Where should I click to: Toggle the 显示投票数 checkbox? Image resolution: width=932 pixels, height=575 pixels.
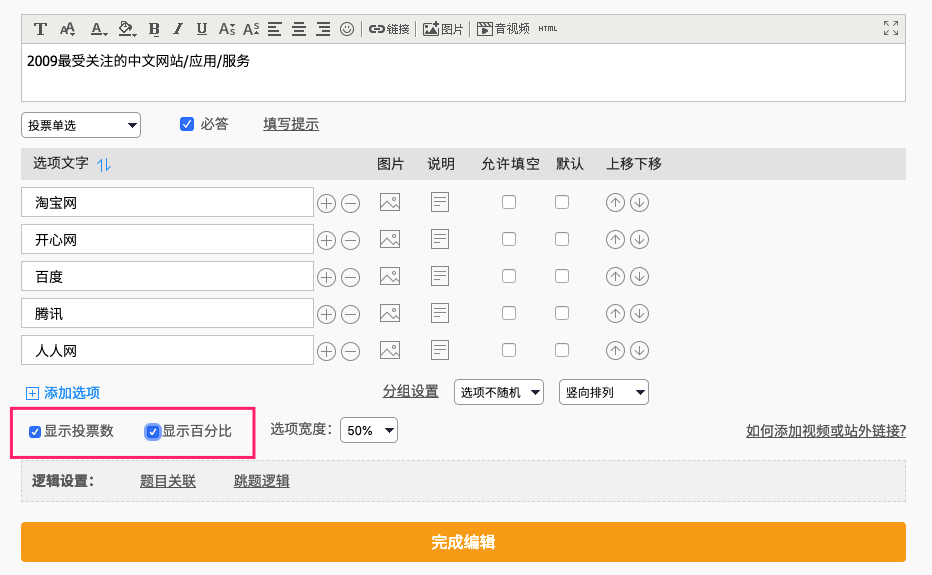pyautogui.click(x=35, y=432)
